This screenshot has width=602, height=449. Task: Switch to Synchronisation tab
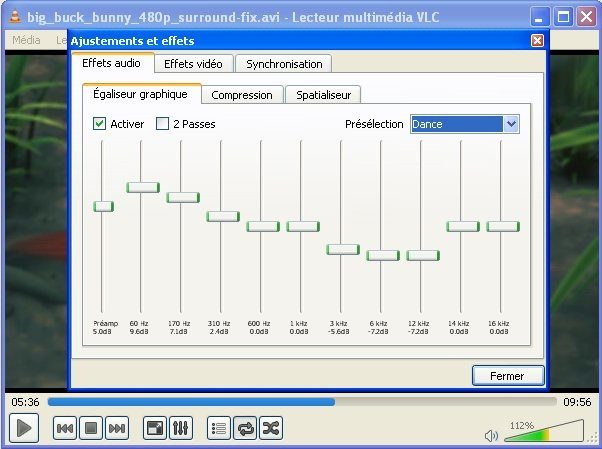pos(284,64)
